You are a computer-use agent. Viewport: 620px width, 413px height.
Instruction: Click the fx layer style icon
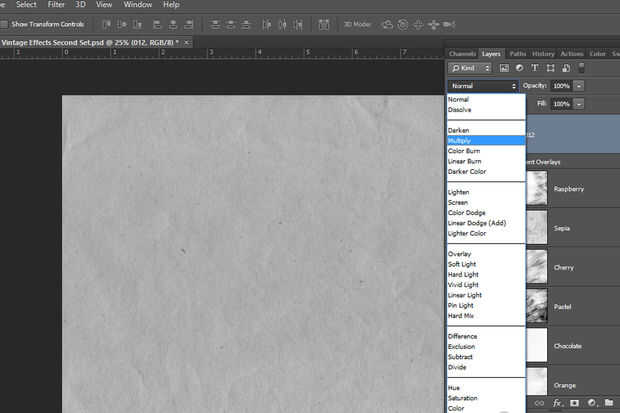click(x=557, y=404)
